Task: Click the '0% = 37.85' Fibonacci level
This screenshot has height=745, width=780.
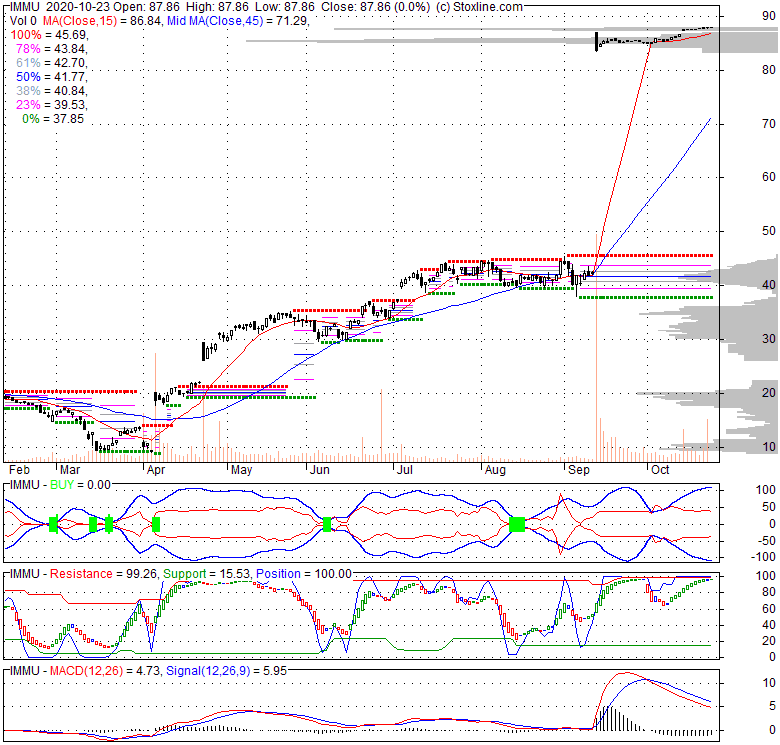Action: point(53,119)
